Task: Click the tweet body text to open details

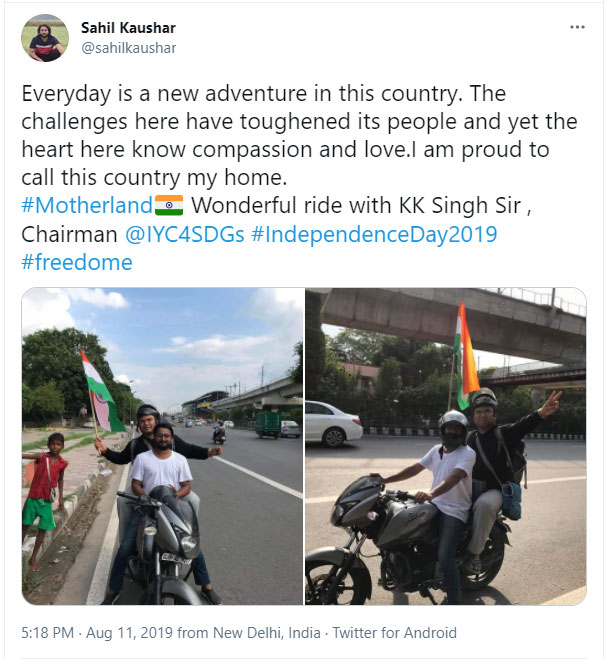Action: (299, 135)
